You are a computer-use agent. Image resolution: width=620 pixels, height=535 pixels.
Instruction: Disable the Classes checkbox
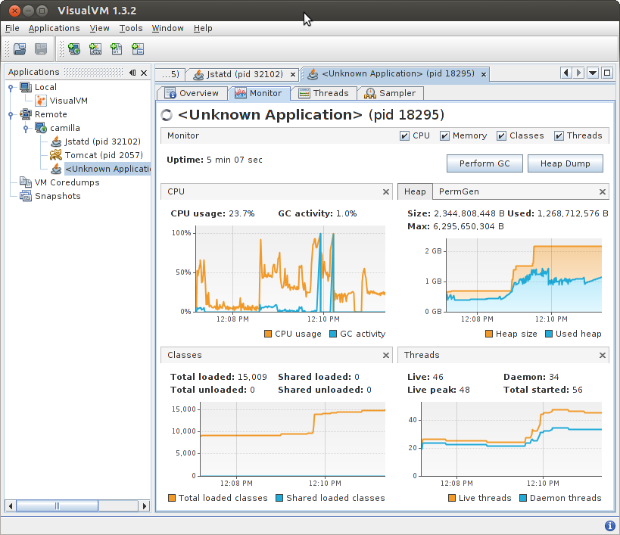[x=500, y=136]
